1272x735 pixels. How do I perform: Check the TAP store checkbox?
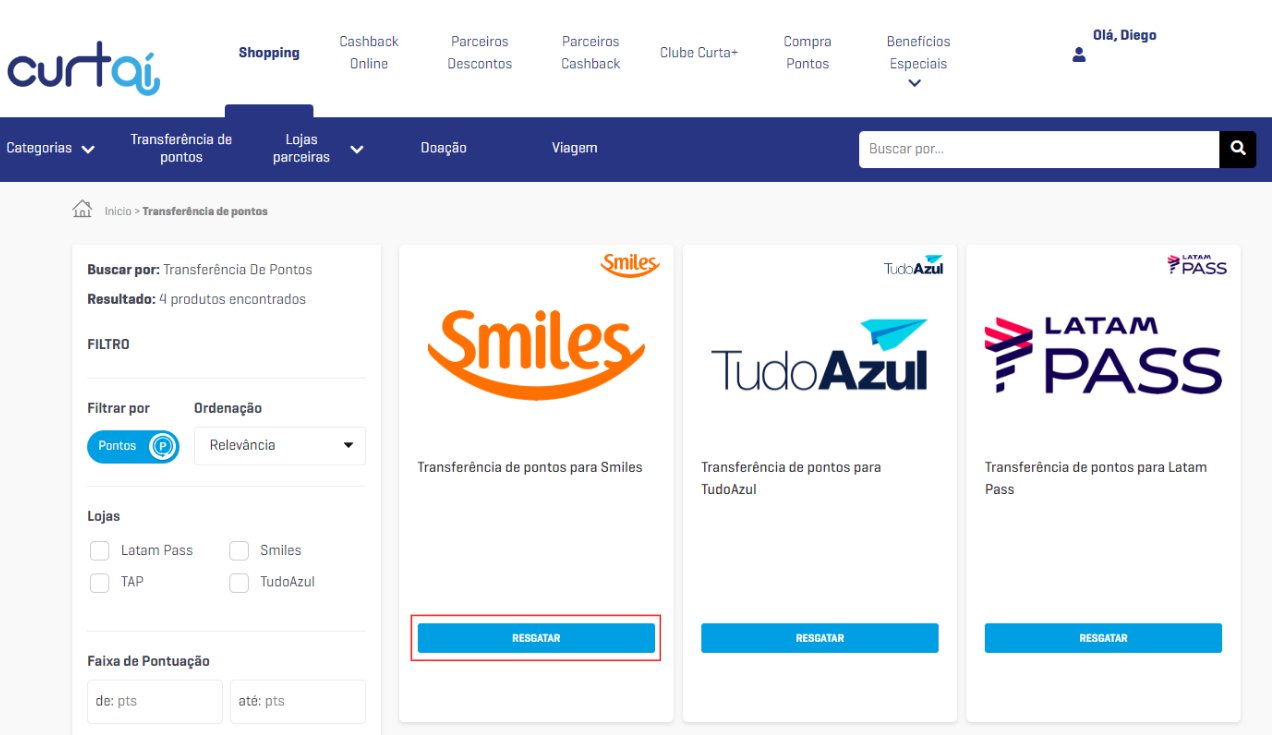[x=100, y=582]
